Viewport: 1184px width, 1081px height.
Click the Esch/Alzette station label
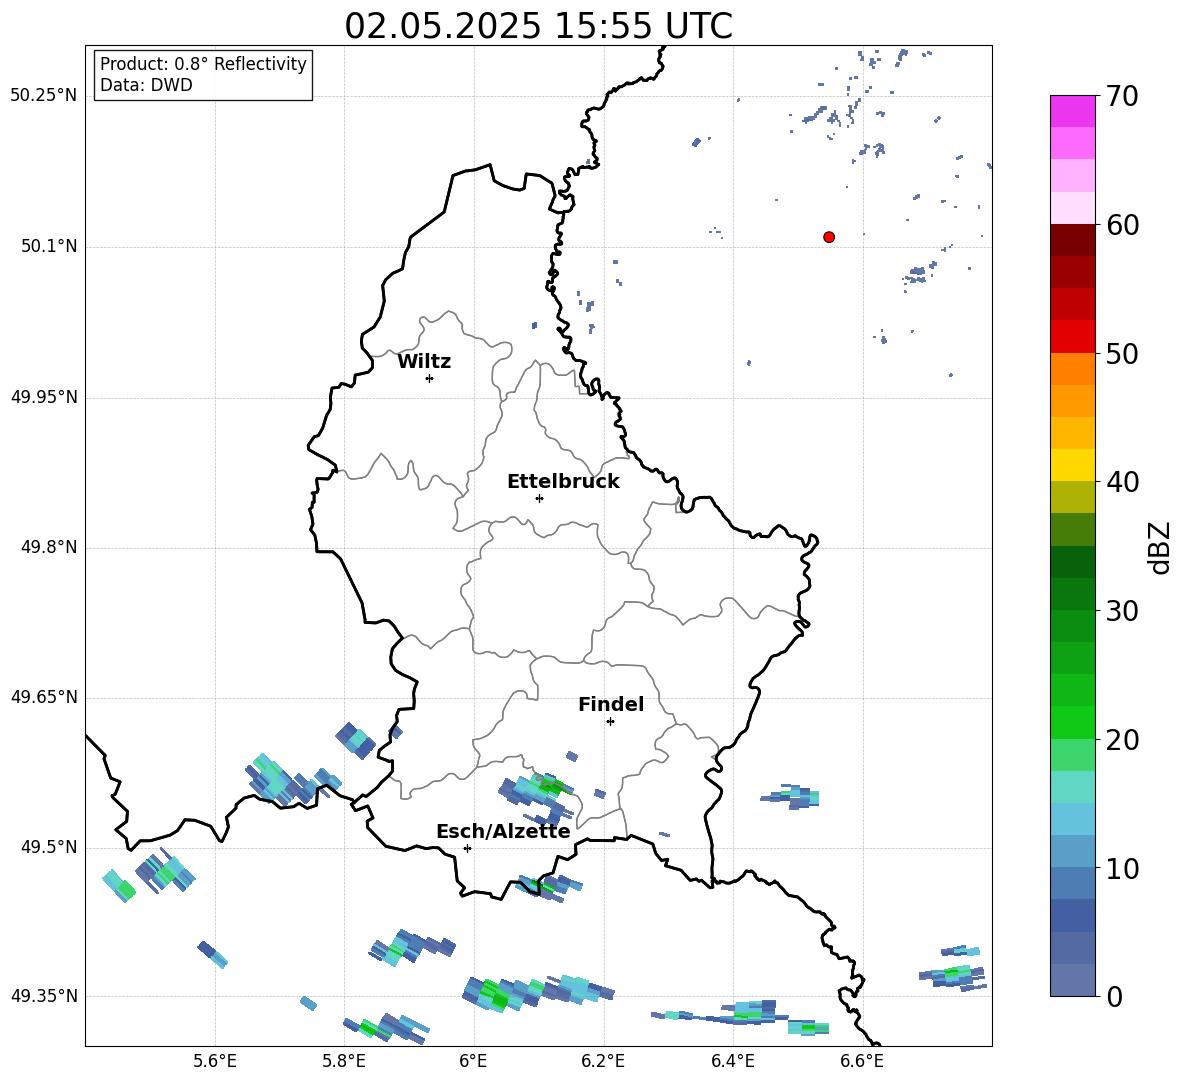pyautogui.click(x=503, y=832)
